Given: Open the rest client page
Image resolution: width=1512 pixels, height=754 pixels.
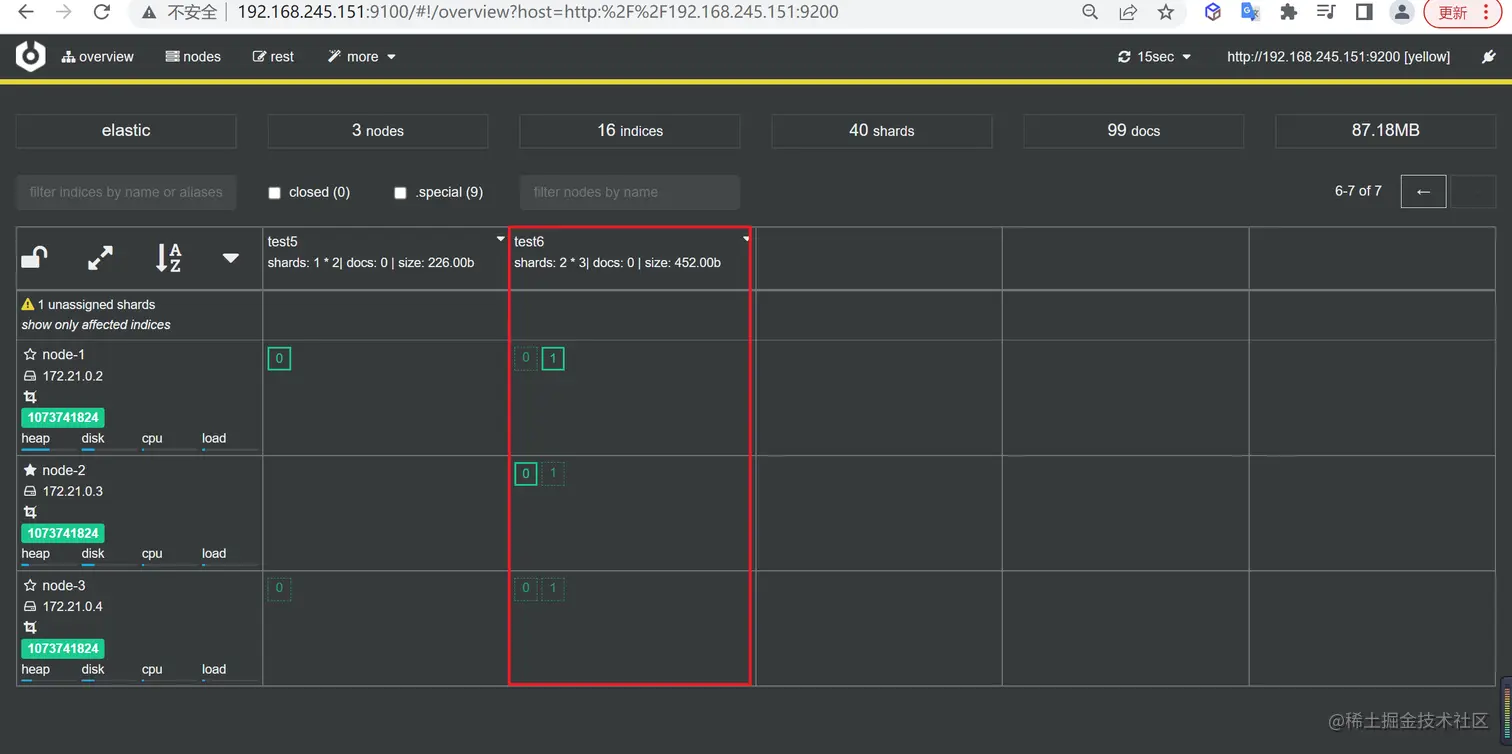Looking at the screenshot, I should point(273,57).
